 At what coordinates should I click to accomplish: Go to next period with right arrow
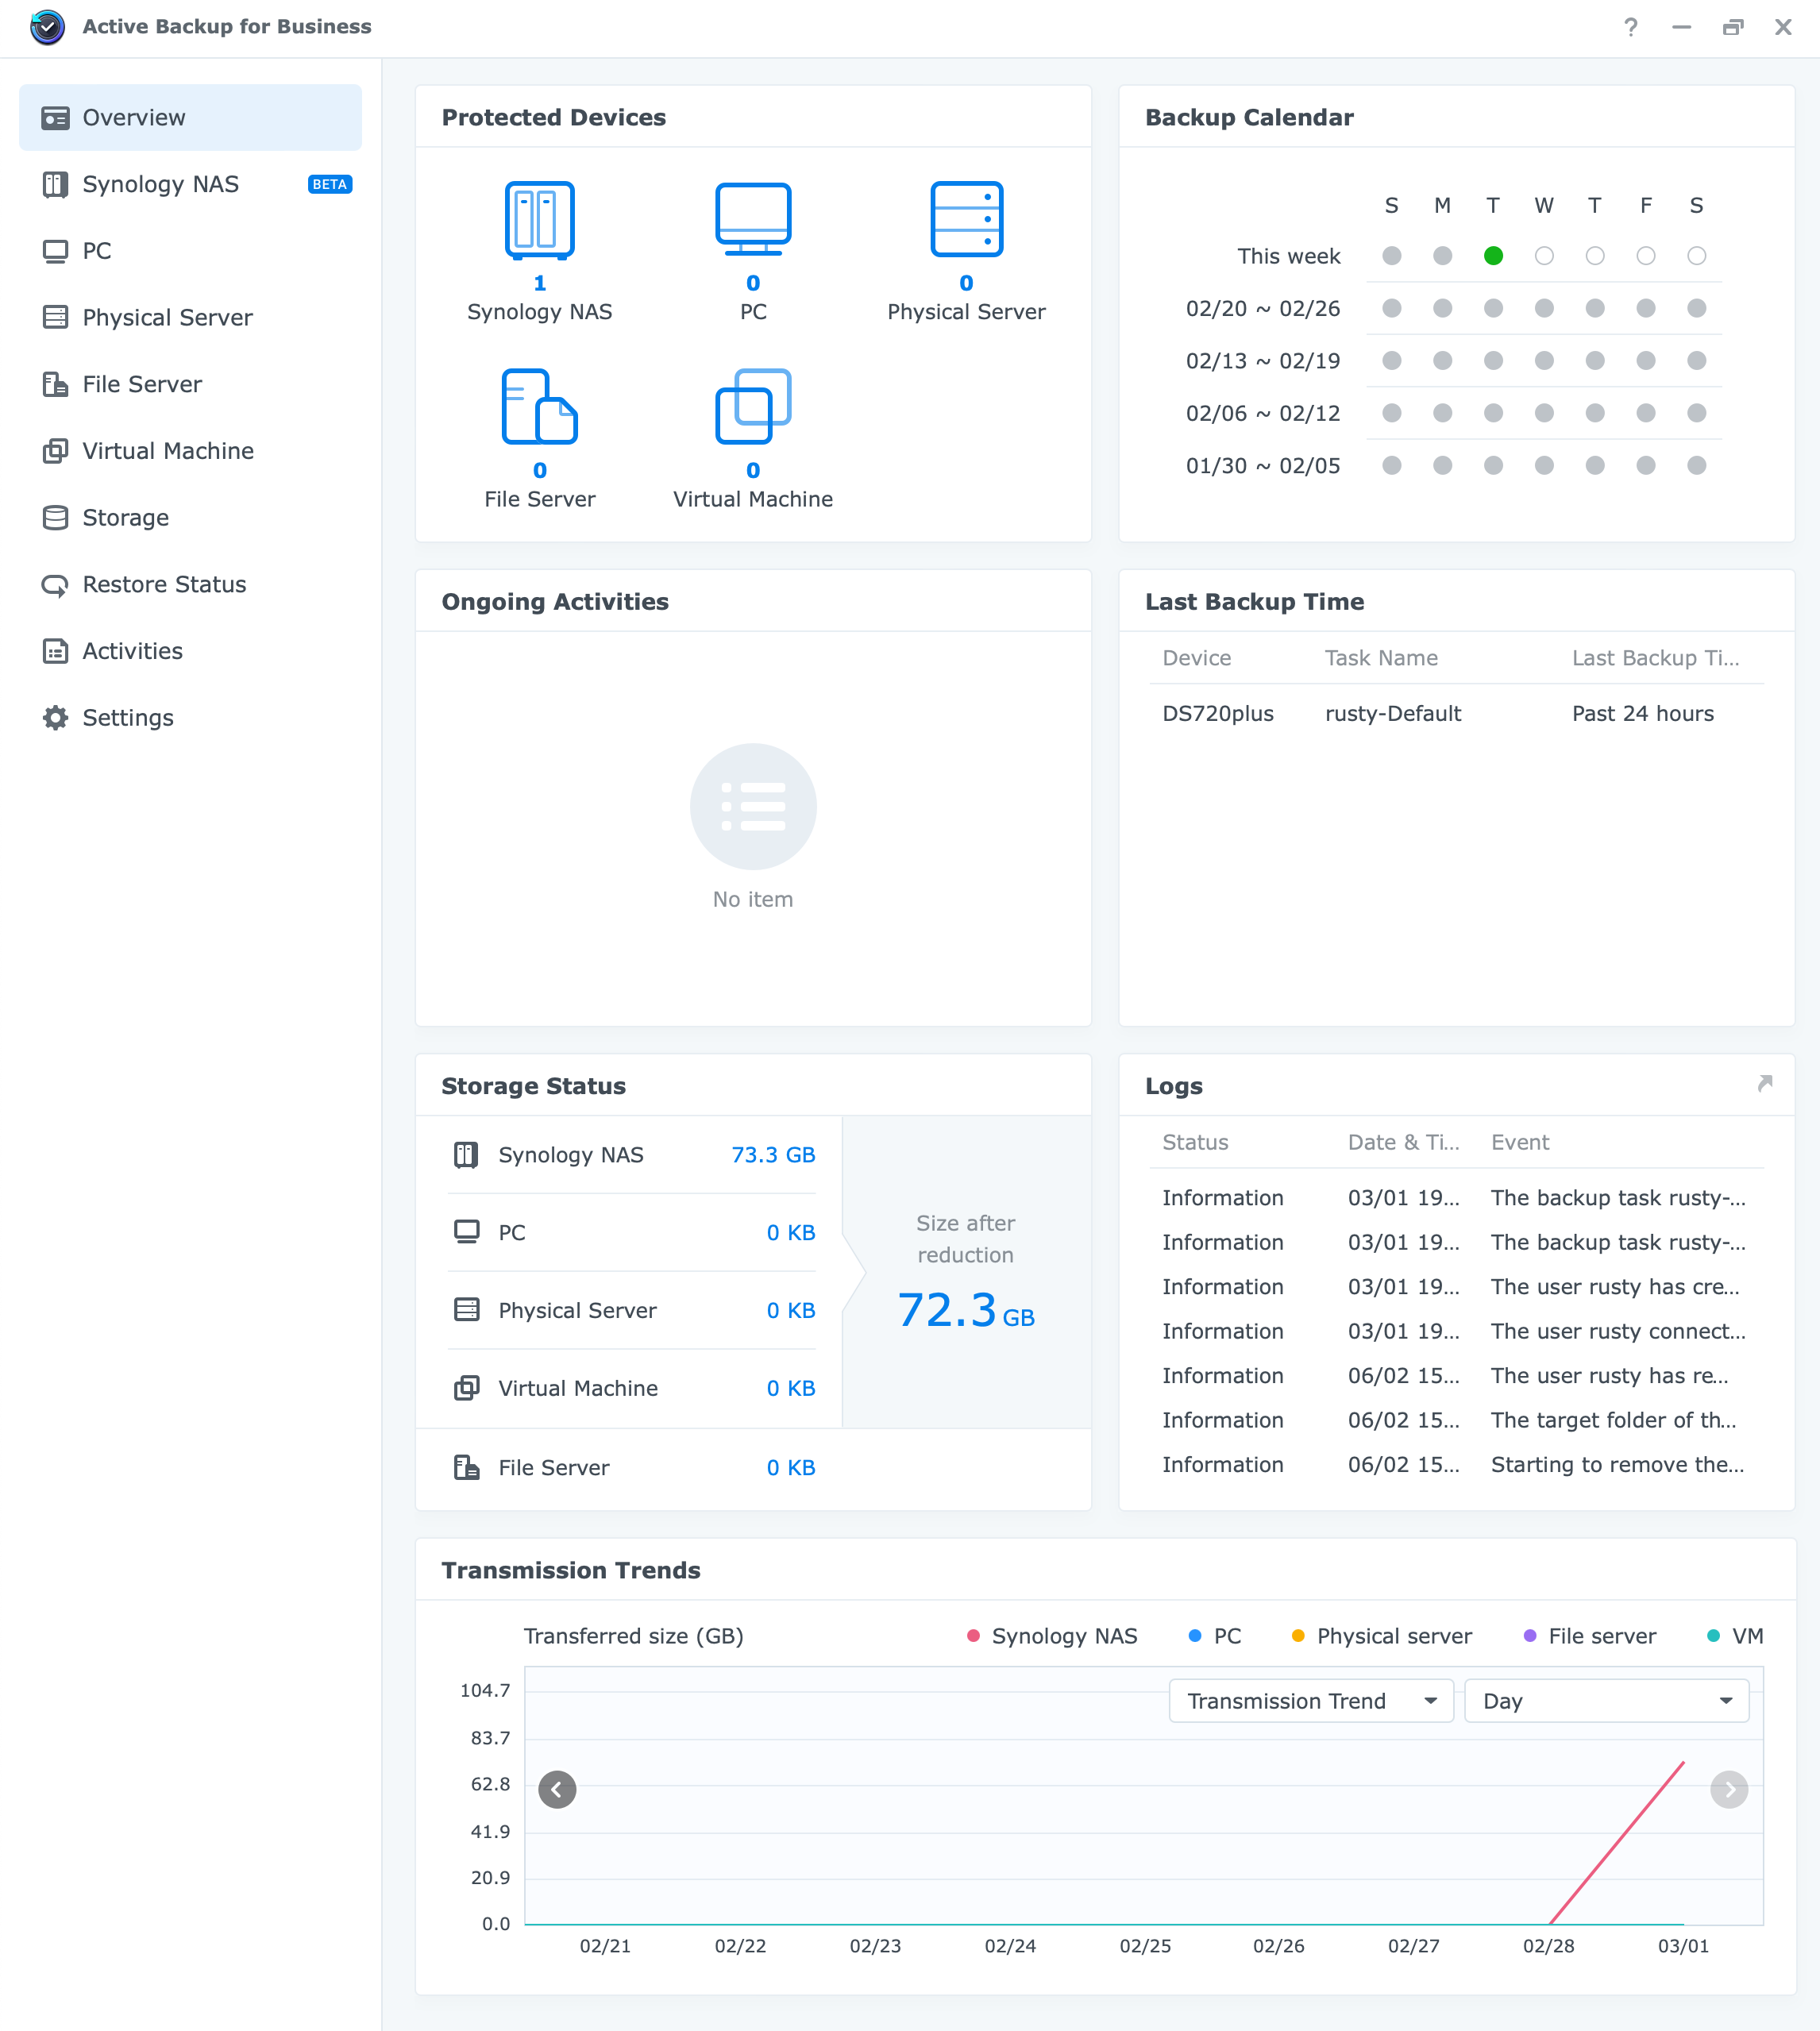pyautogui.click(x=1729, y=1790)
